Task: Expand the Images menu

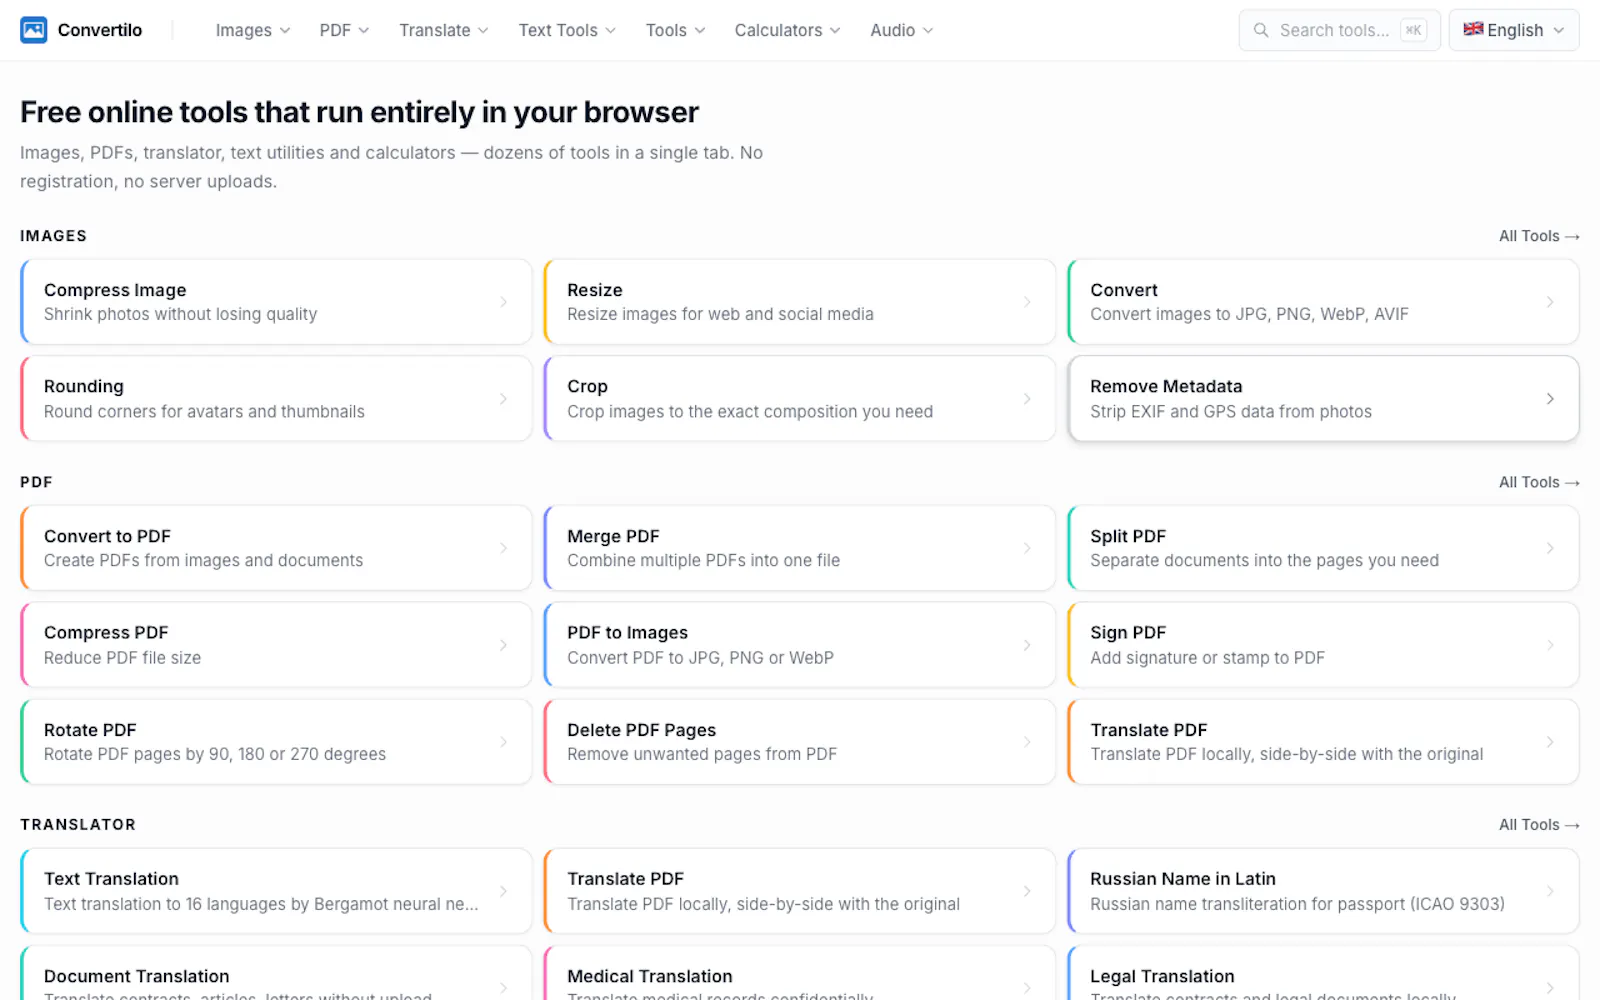Action: click(253, 30)
